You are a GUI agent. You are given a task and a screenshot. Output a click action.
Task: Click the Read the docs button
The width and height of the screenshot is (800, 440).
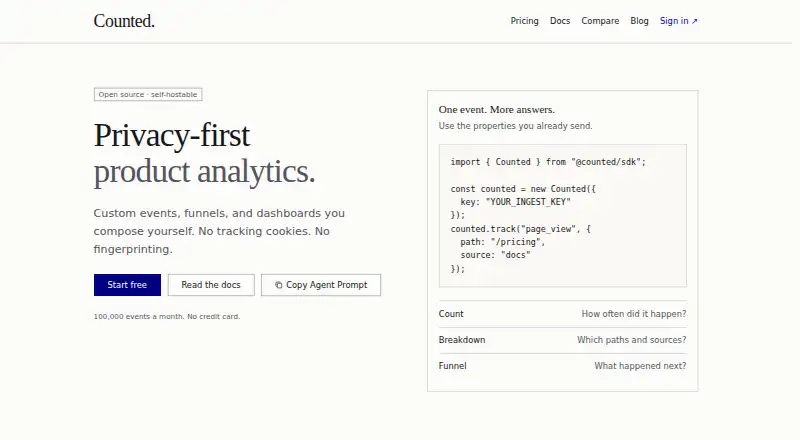click(211, 285)
